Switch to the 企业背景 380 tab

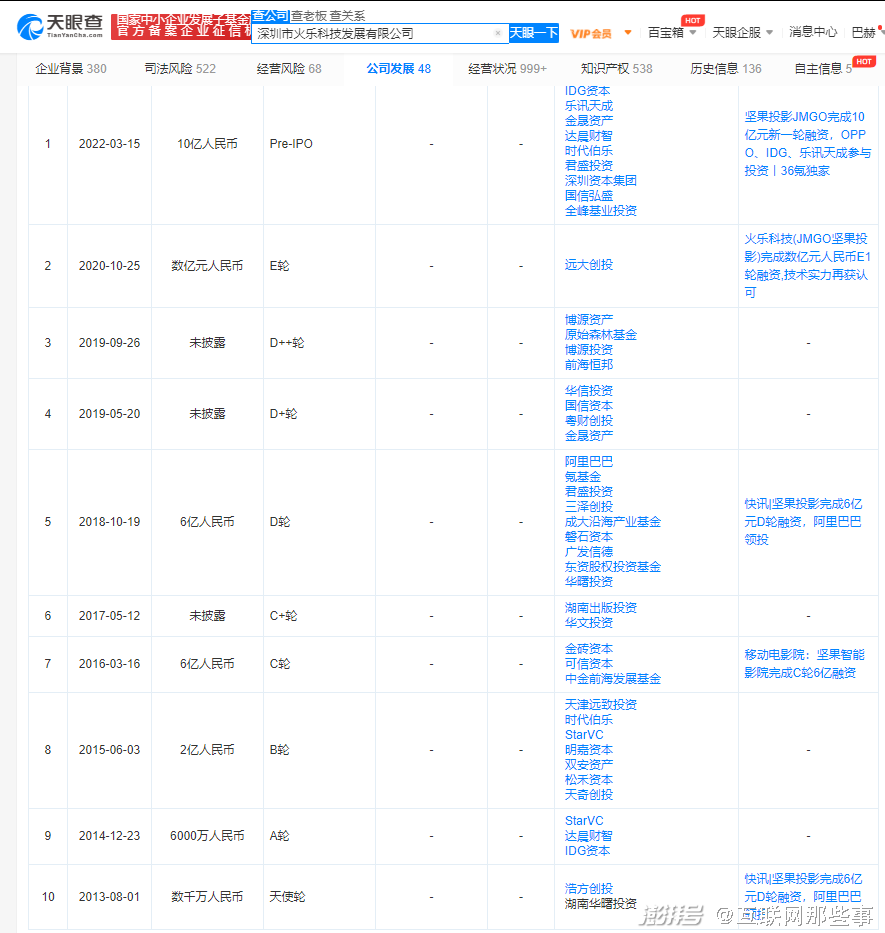click(x=71, y=69)
